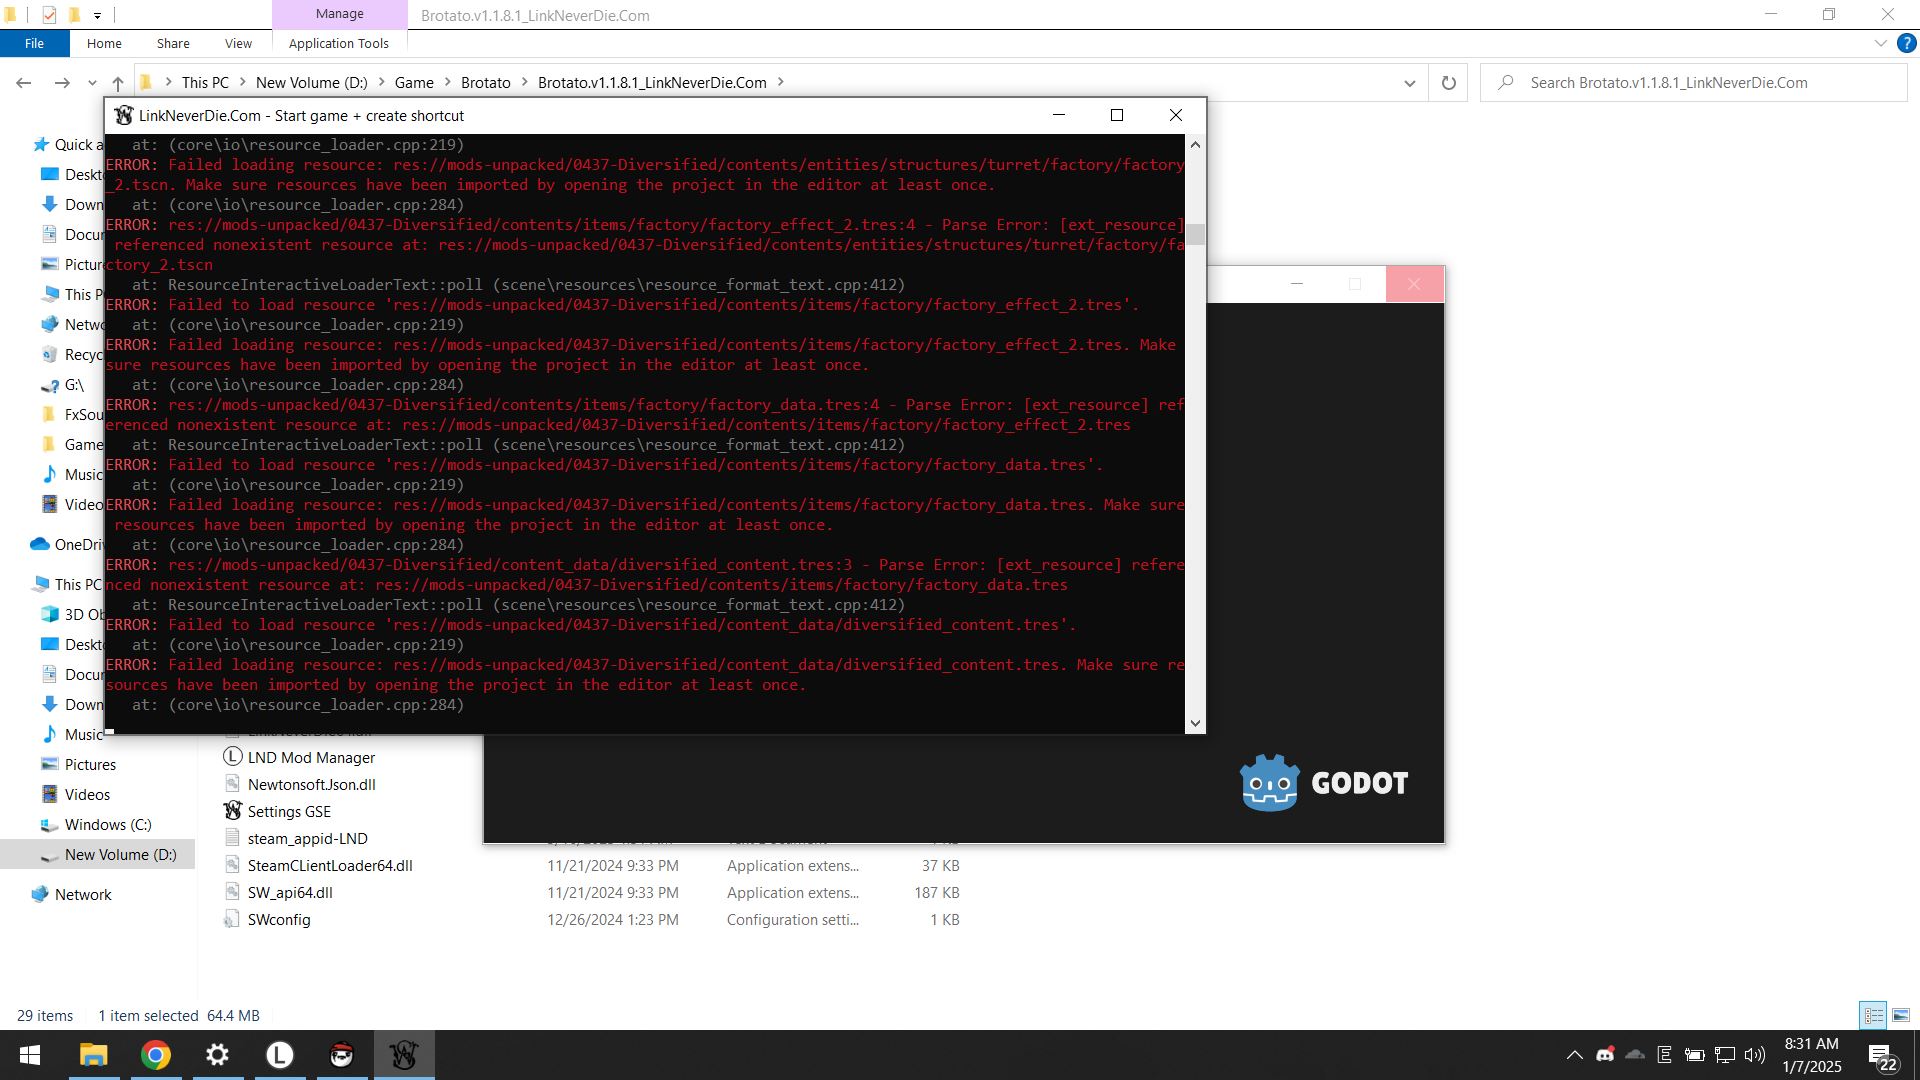Click the battery tray icon

pyautogui.click(x=1695, y=1054)
